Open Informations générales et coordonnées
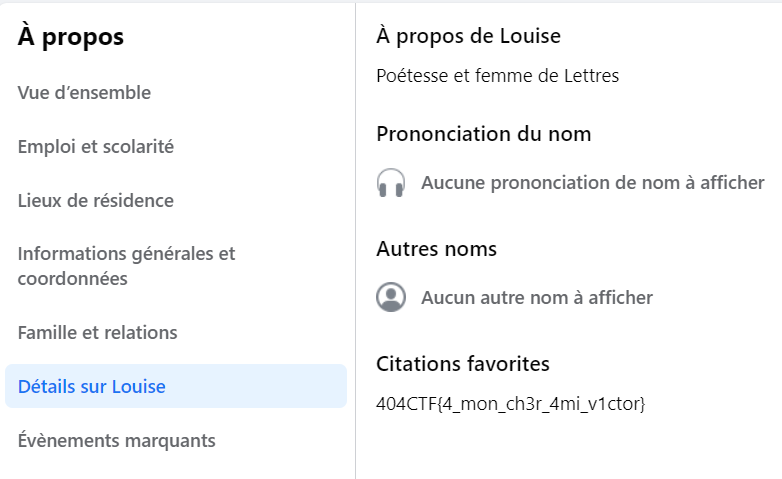 (126, 266)
